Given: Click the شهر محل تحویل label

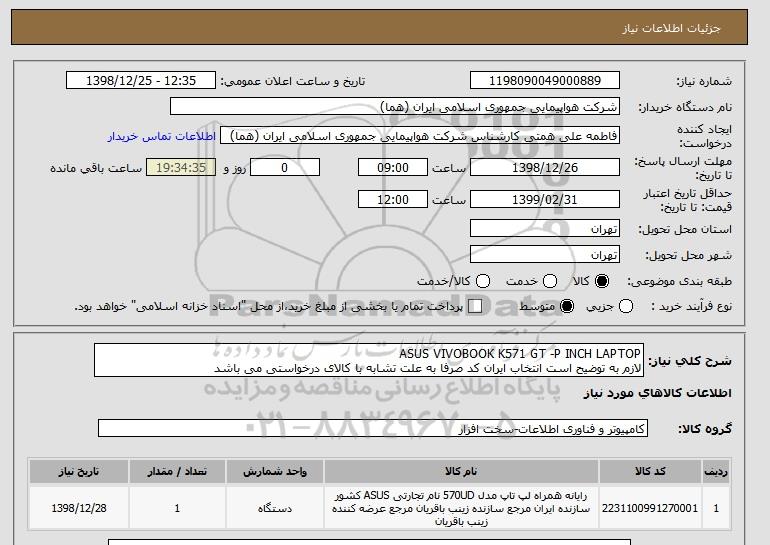Looking at the screenshot, I should (x=688, y=255).
